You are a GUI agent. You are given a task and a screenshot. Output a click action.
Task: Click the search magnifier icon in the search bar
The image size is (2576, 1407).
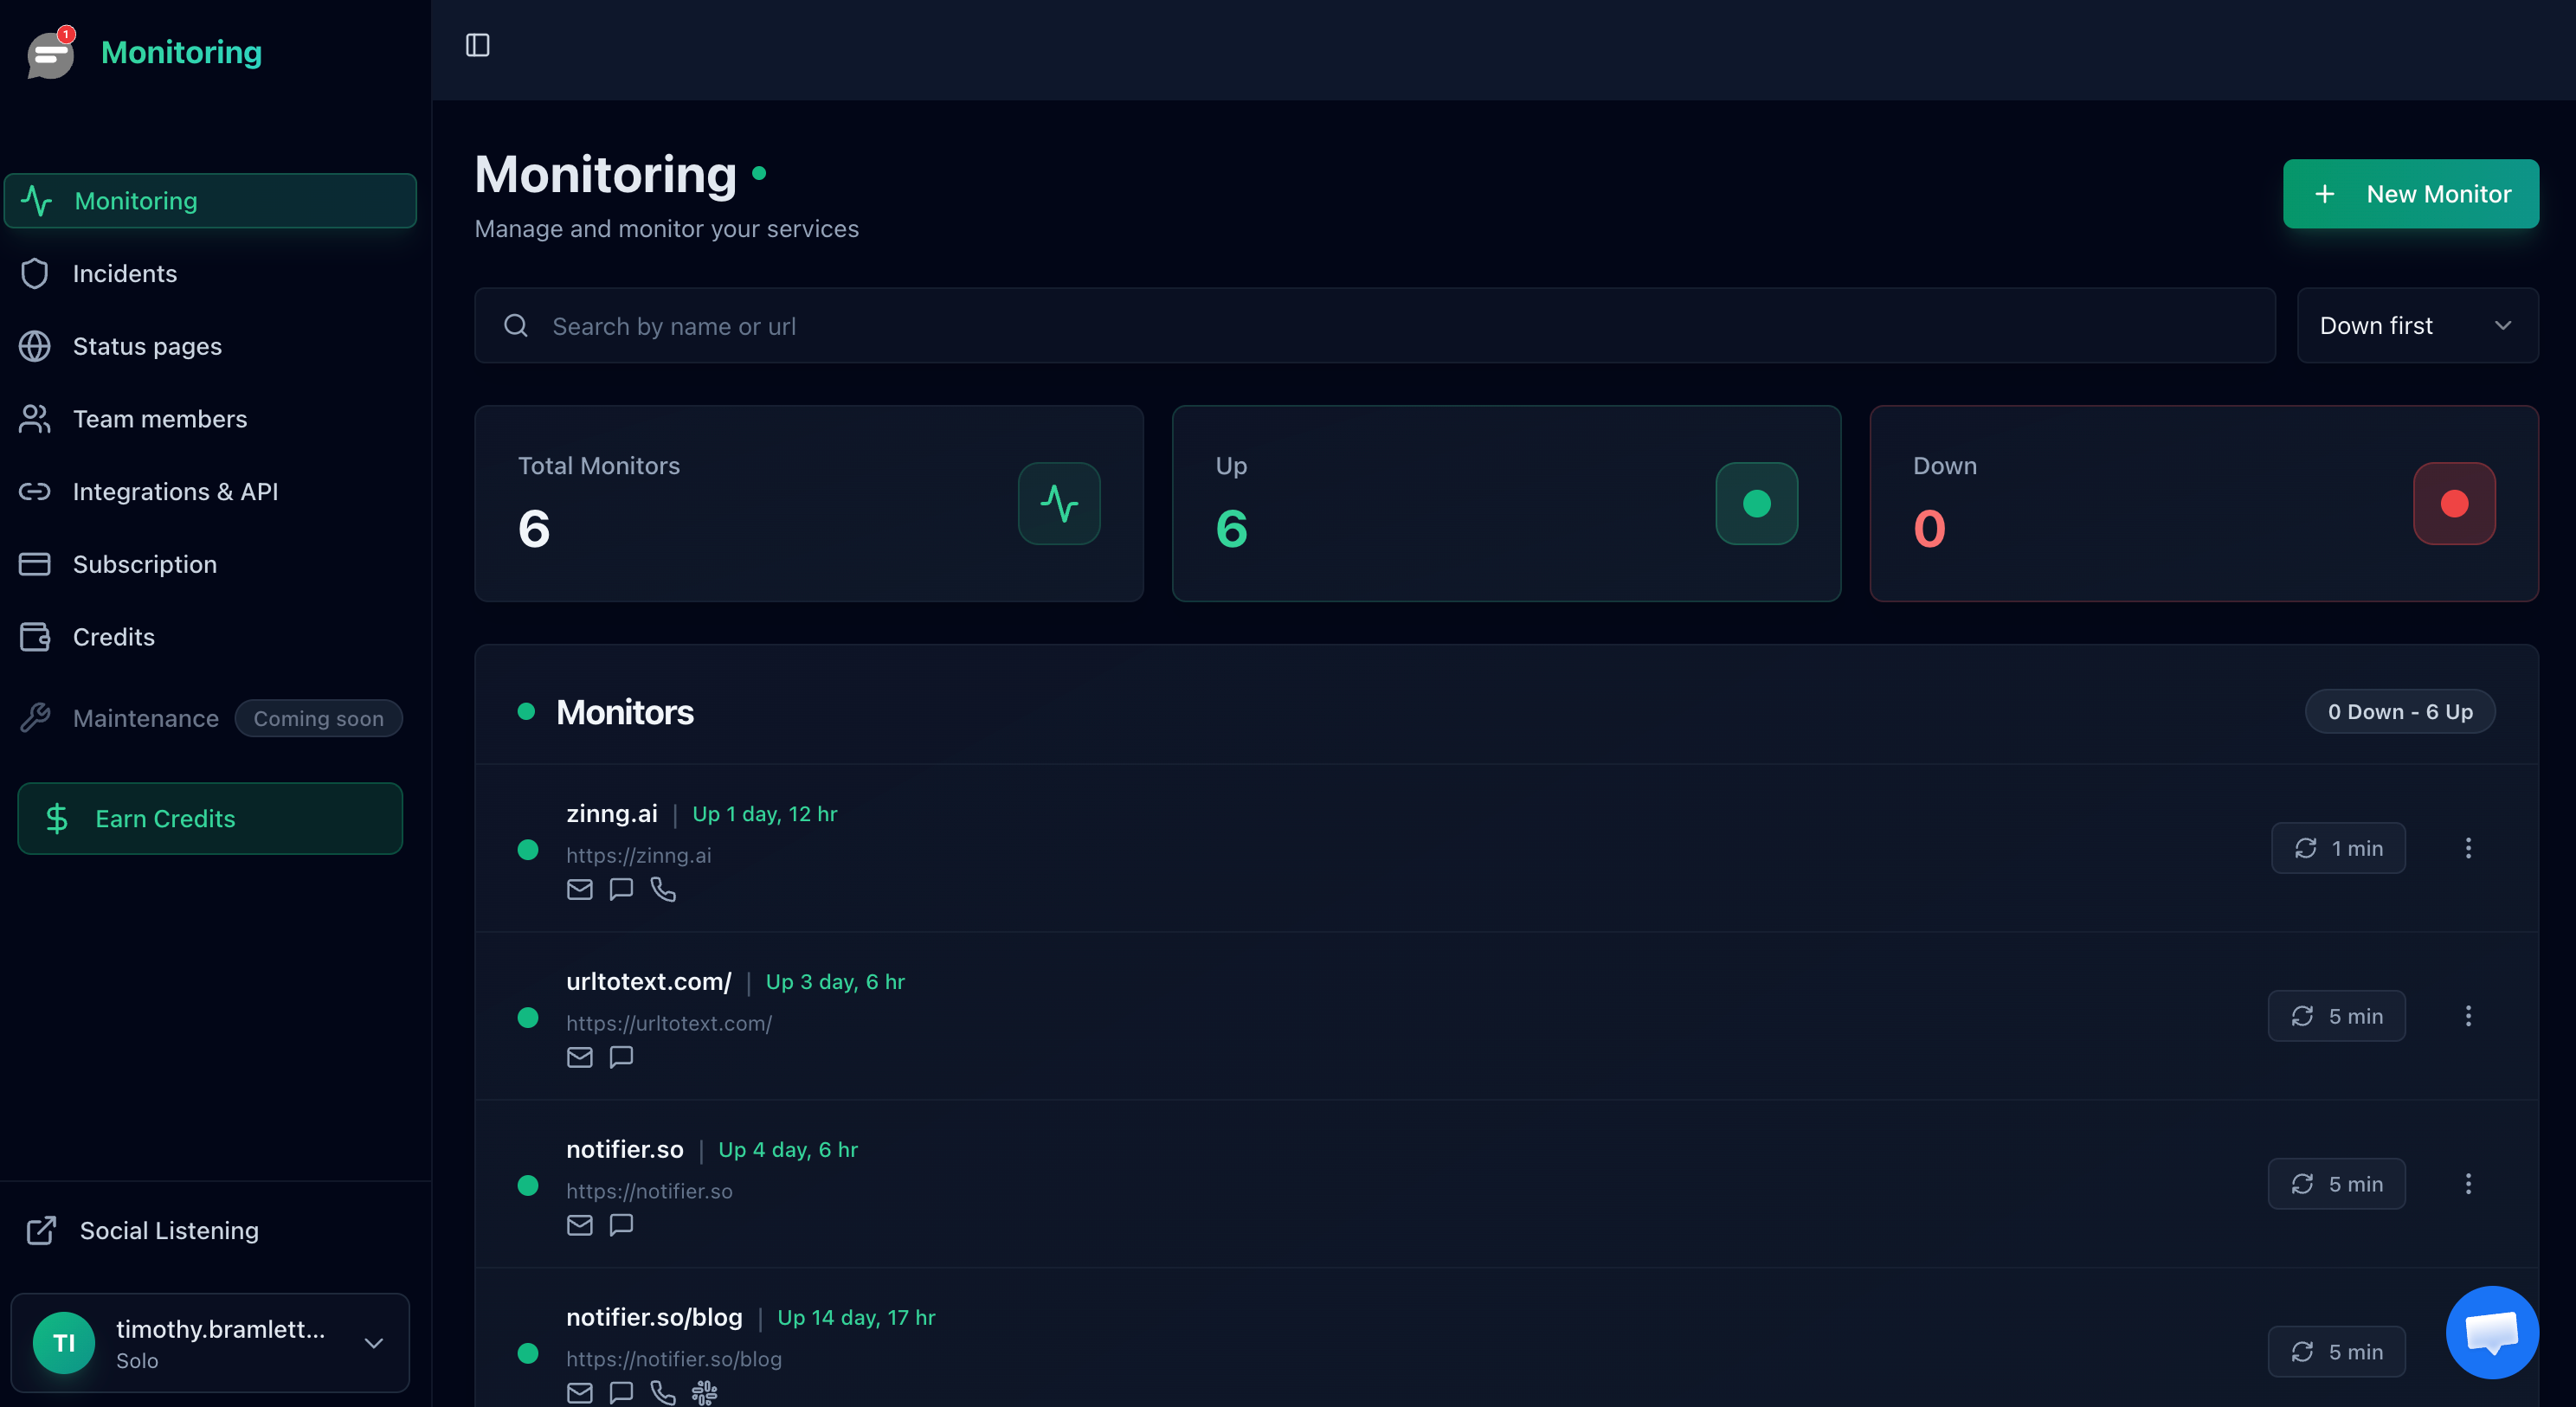pos(515,325)
